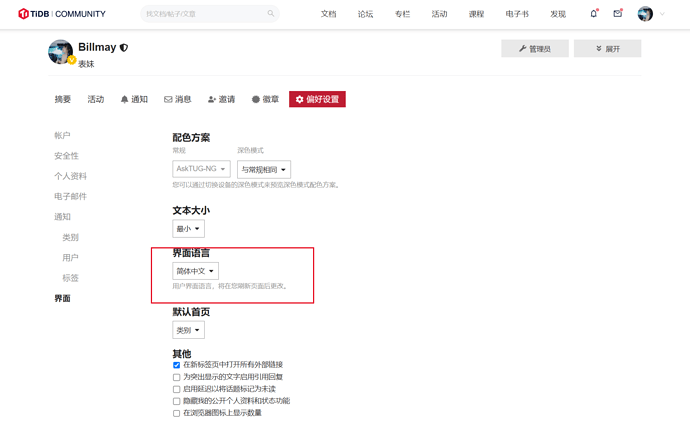Open the header user avatar menu

point(645,14)
